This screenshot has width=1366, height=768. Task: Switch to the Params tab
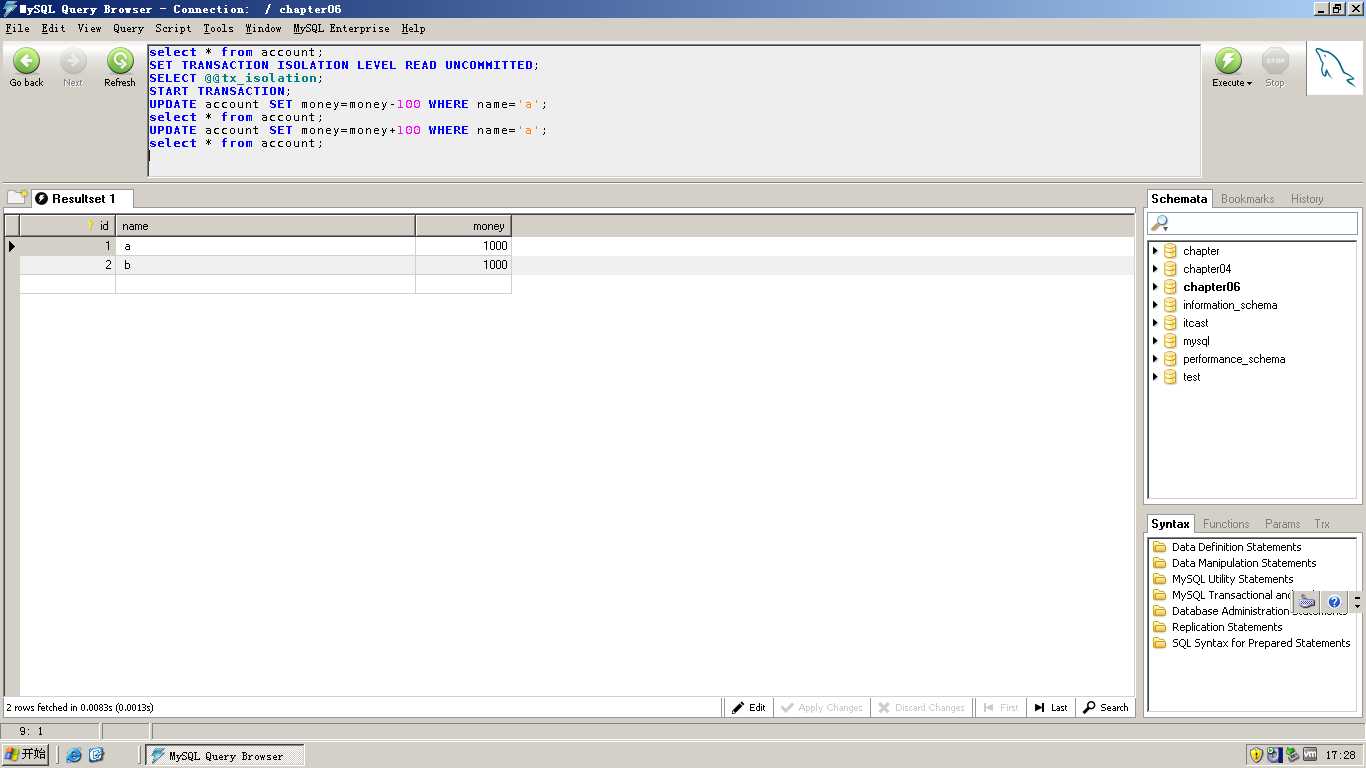coord(1282,524)
